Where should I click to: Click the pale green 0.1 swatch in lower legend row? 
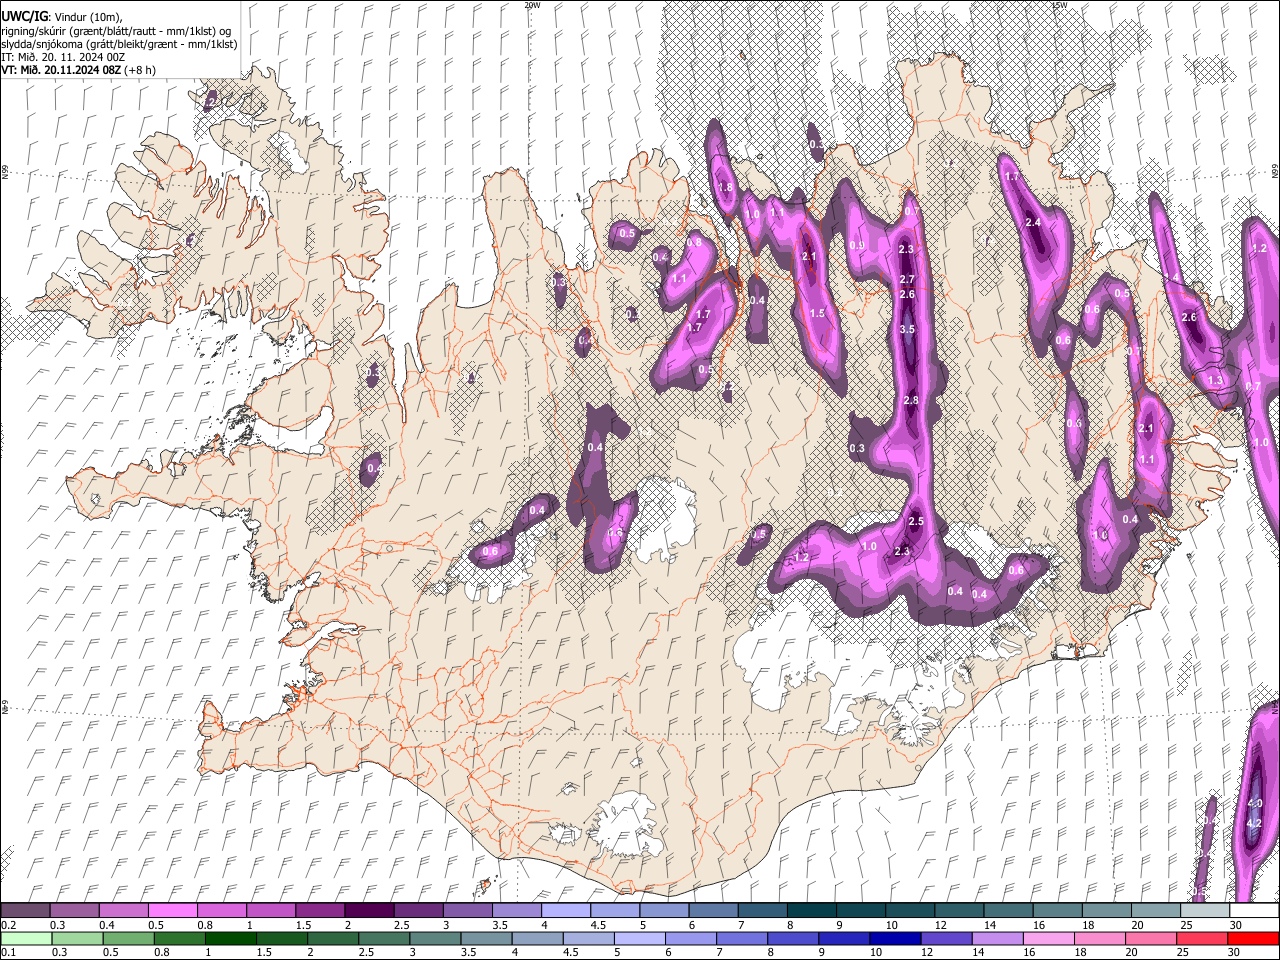tap(25, 939)
